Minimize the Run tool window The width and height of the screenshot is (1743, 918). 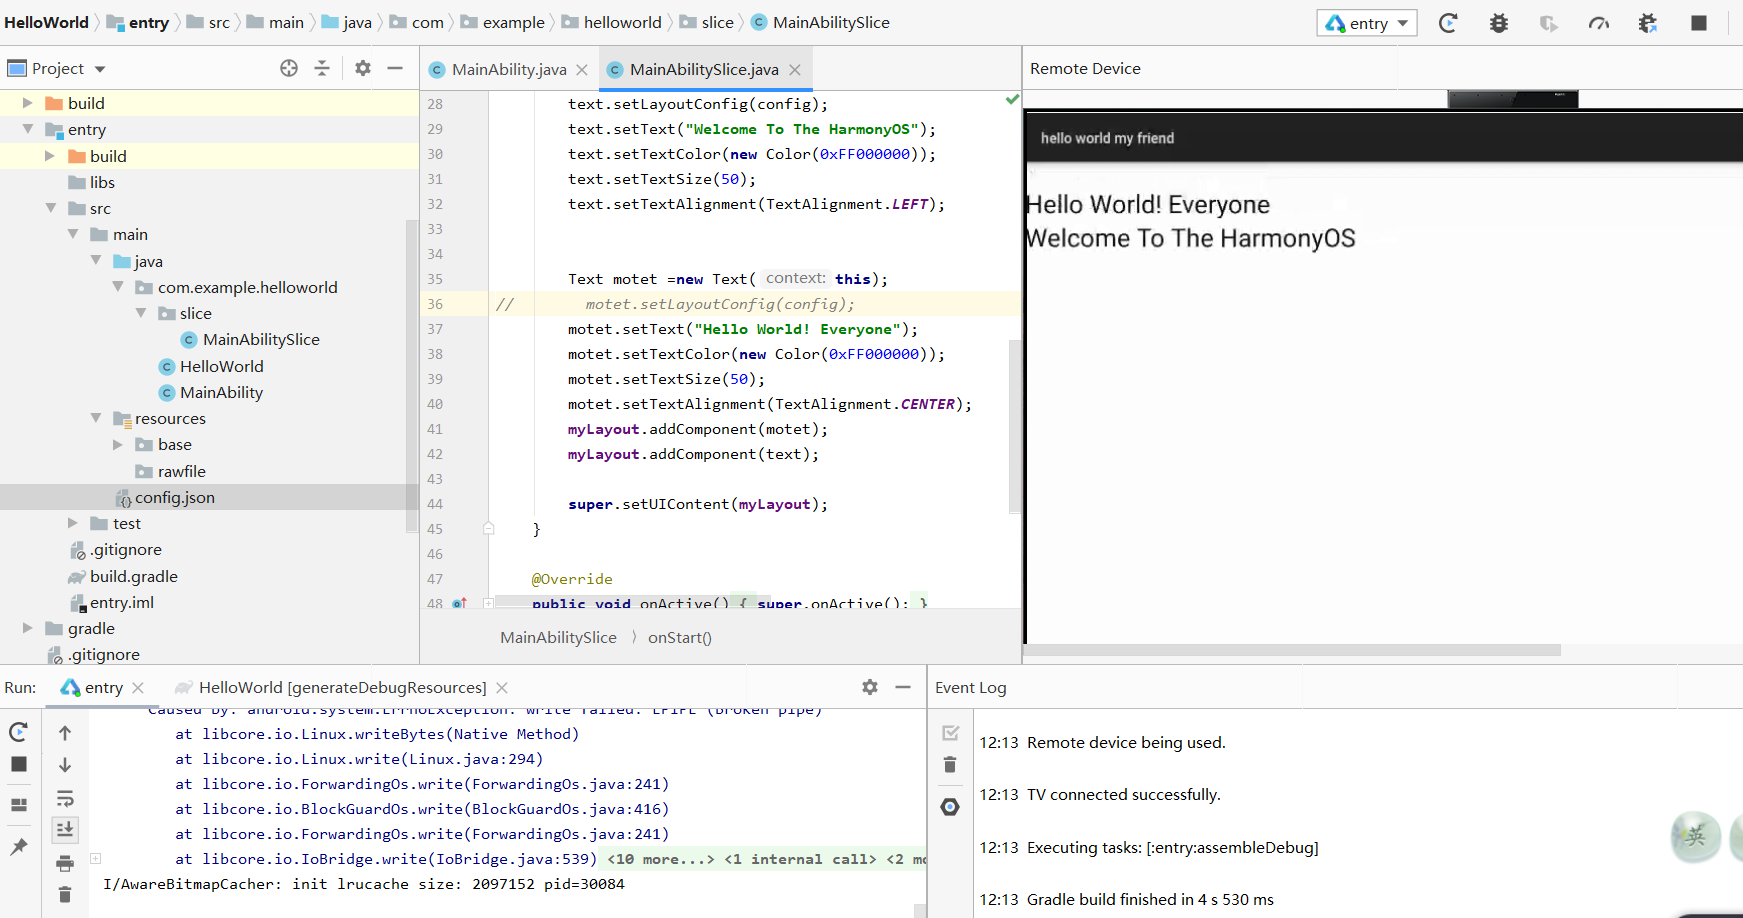pos(903,687)
